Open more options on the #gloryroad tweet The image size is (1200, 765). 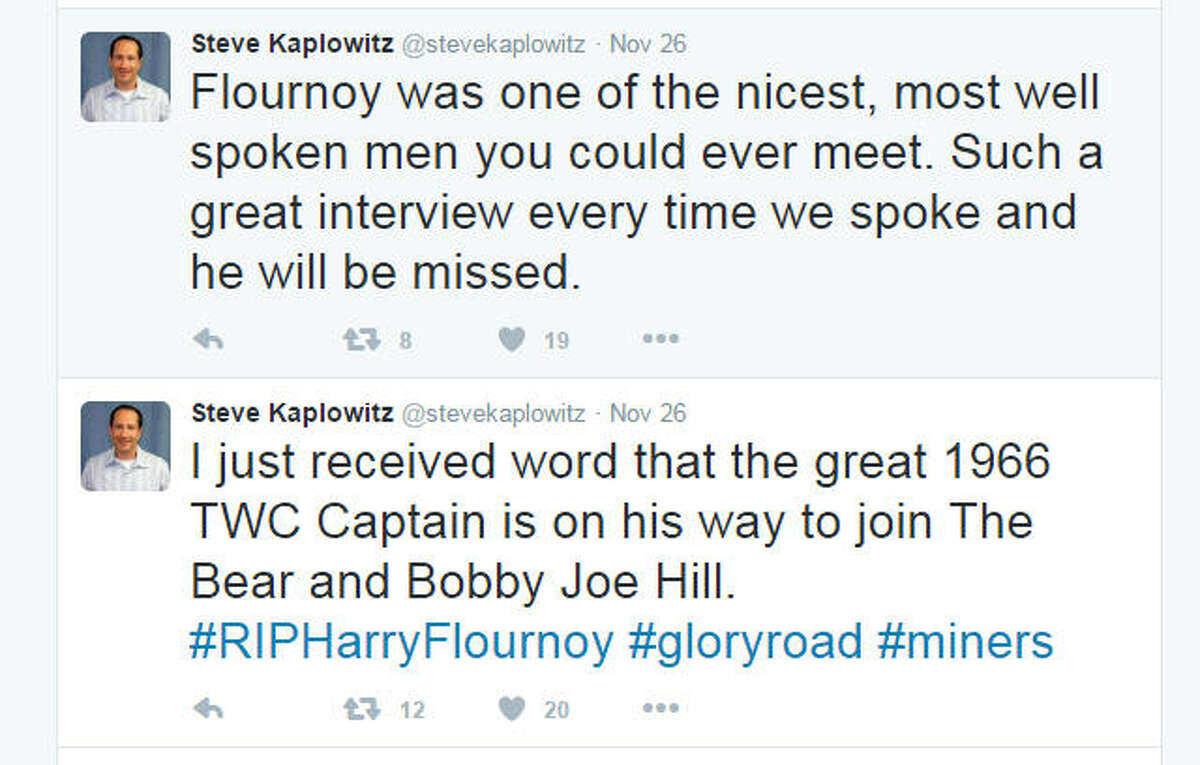pos(661,709)
